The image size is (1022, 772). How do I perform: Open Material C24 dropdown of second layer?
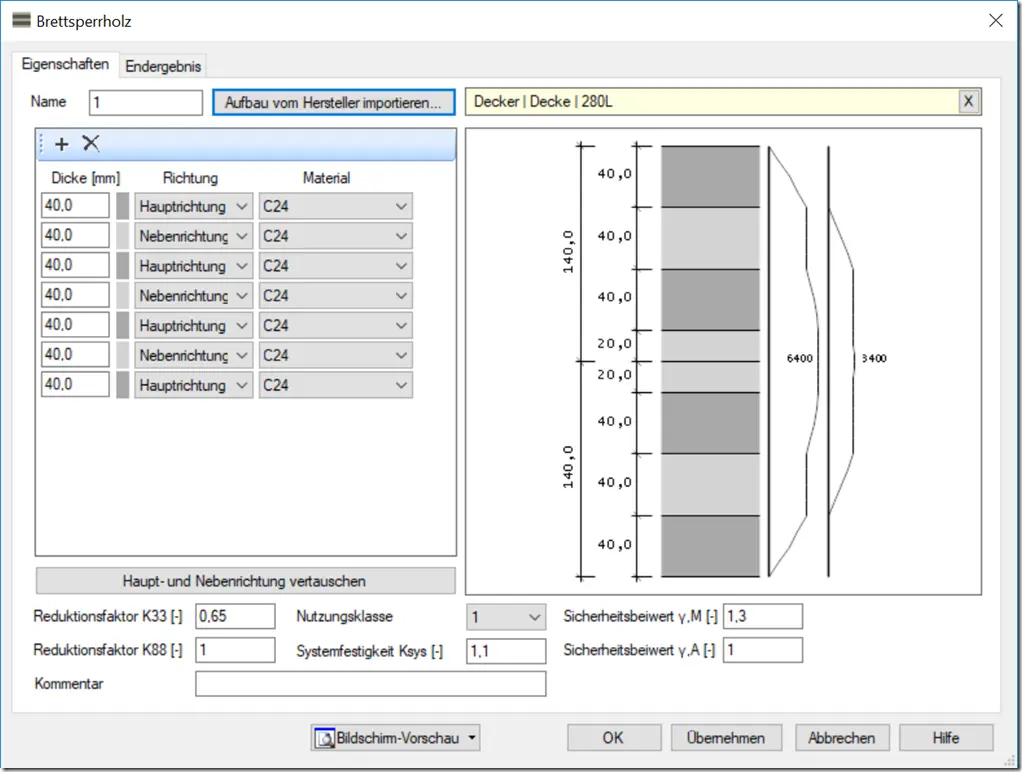336,236
